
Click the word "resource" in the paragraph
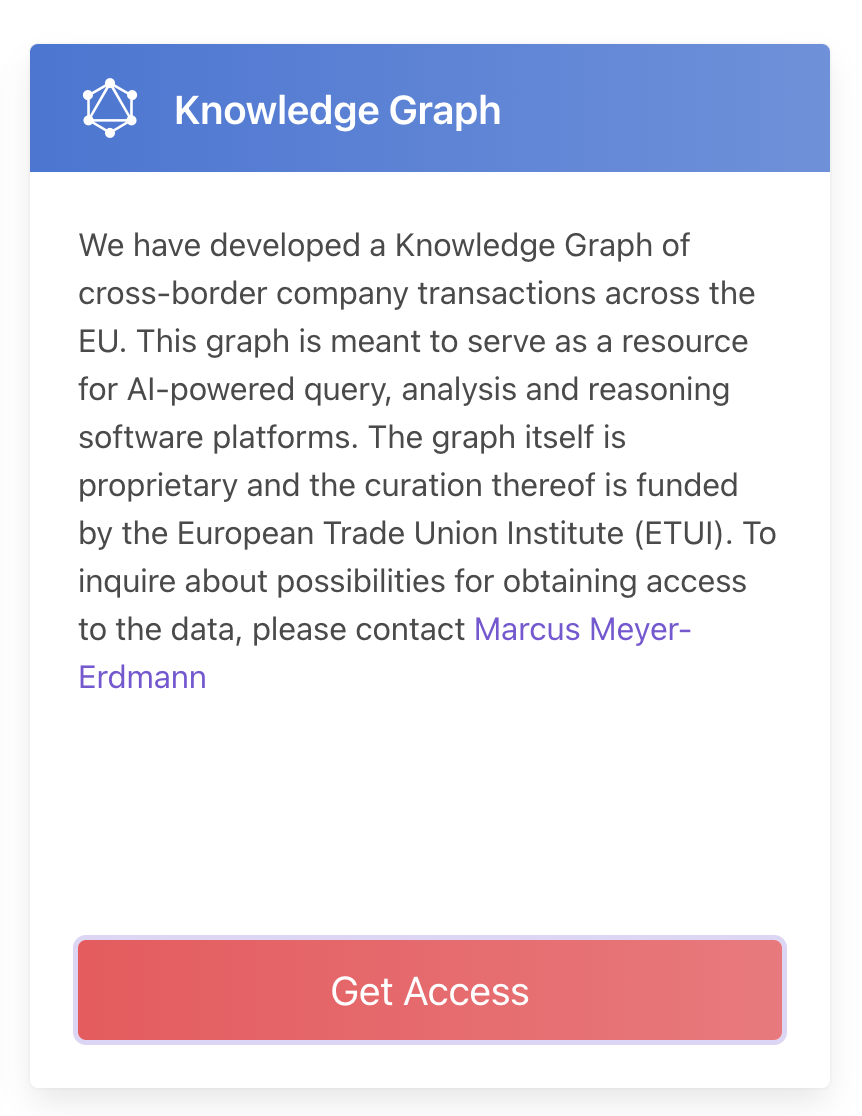pos(685,341)
